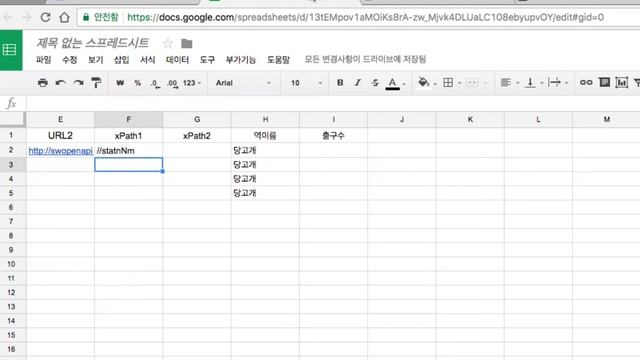The width and height of the screenshot is (640, 360).
Task: Select column H header
Action: point(265,119)
